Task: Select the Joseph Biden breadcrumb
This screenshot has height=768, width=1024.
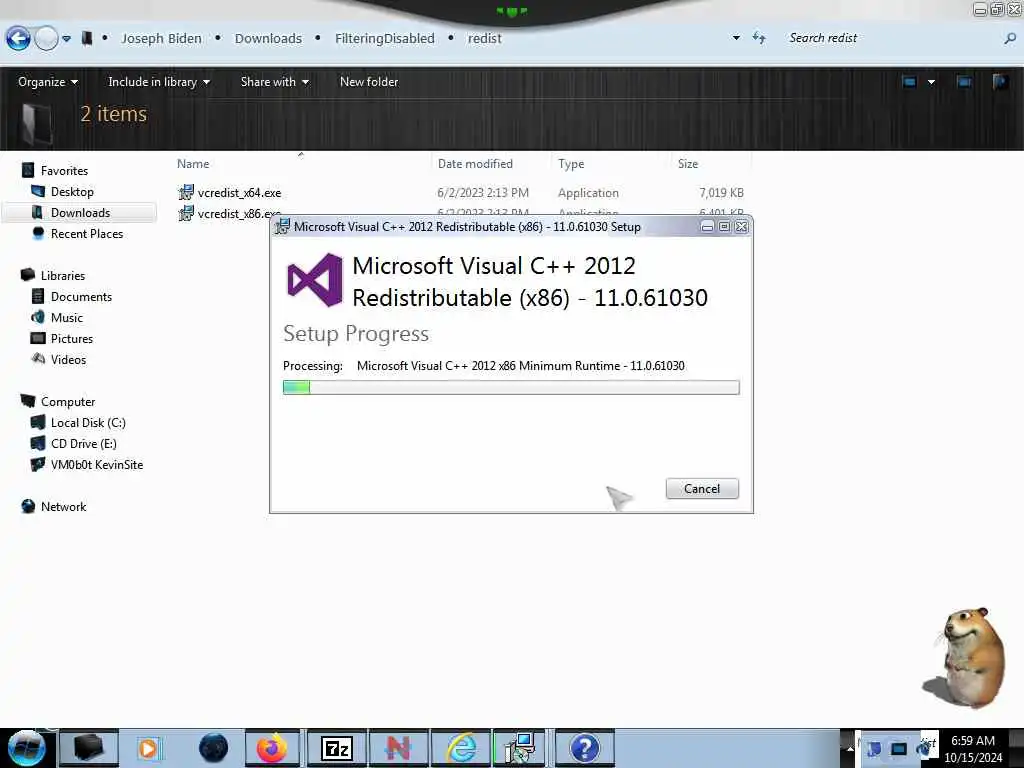Action: [161, 39]
